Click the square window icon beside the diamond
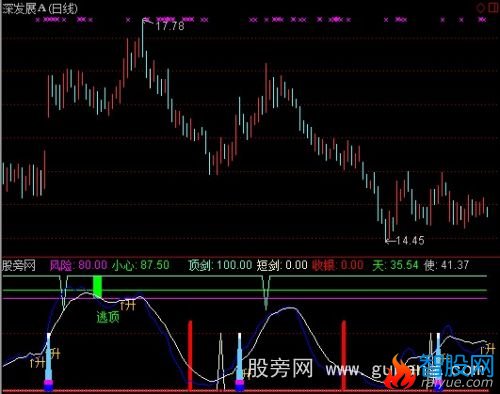 coord(493,8)
